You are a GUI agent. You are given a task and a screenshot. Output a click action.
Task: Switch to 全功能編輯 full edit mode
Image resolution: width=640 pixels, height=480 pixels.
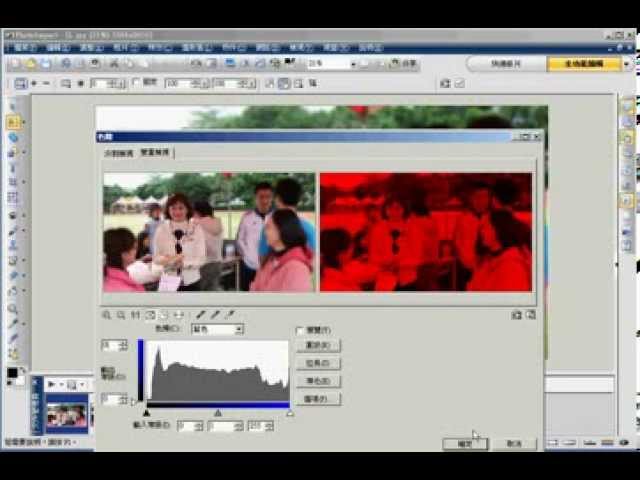click(584, 64)
